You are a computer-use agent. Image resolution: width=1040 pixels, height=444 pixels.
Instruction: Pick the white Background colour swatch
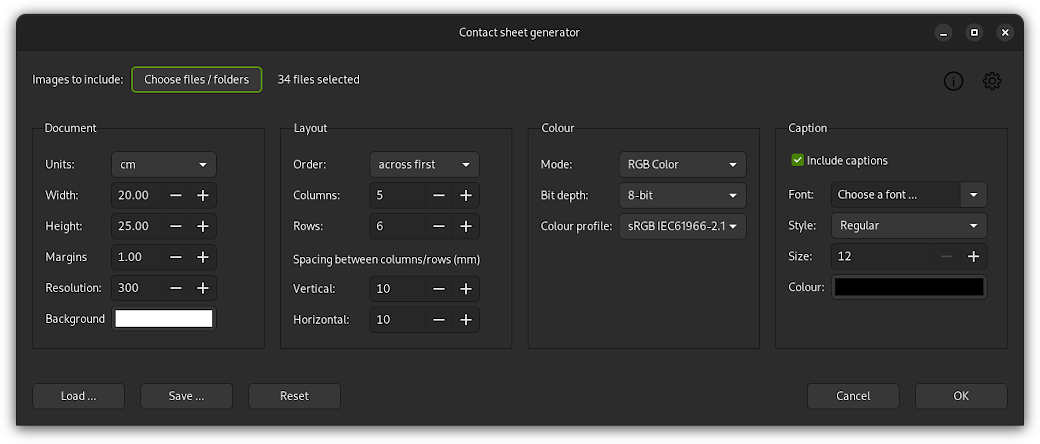click(x=164, y=319)
